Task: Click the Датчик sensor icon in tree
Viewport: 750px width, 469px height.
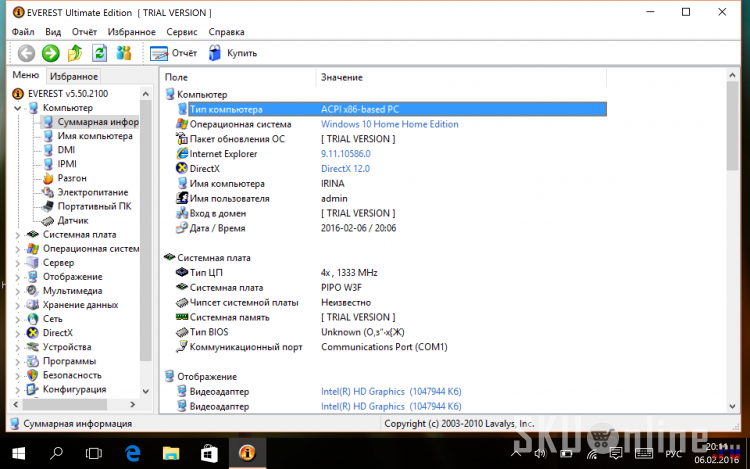Action: coord(48,221)
